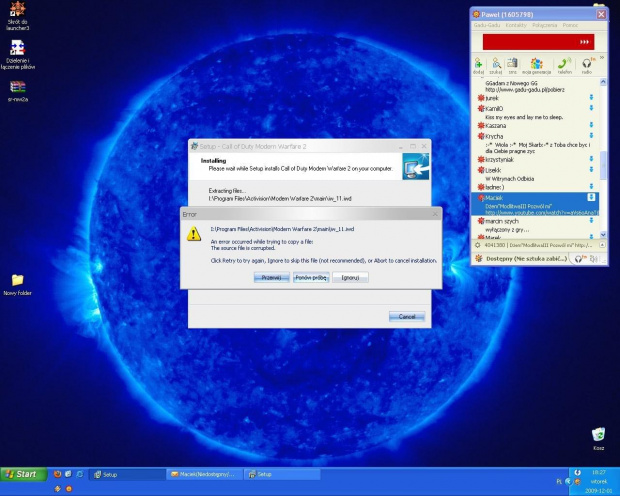Click the warning icon in Error dialog
The width and height of the screenshot is (620, 496).
coord(193,234)
